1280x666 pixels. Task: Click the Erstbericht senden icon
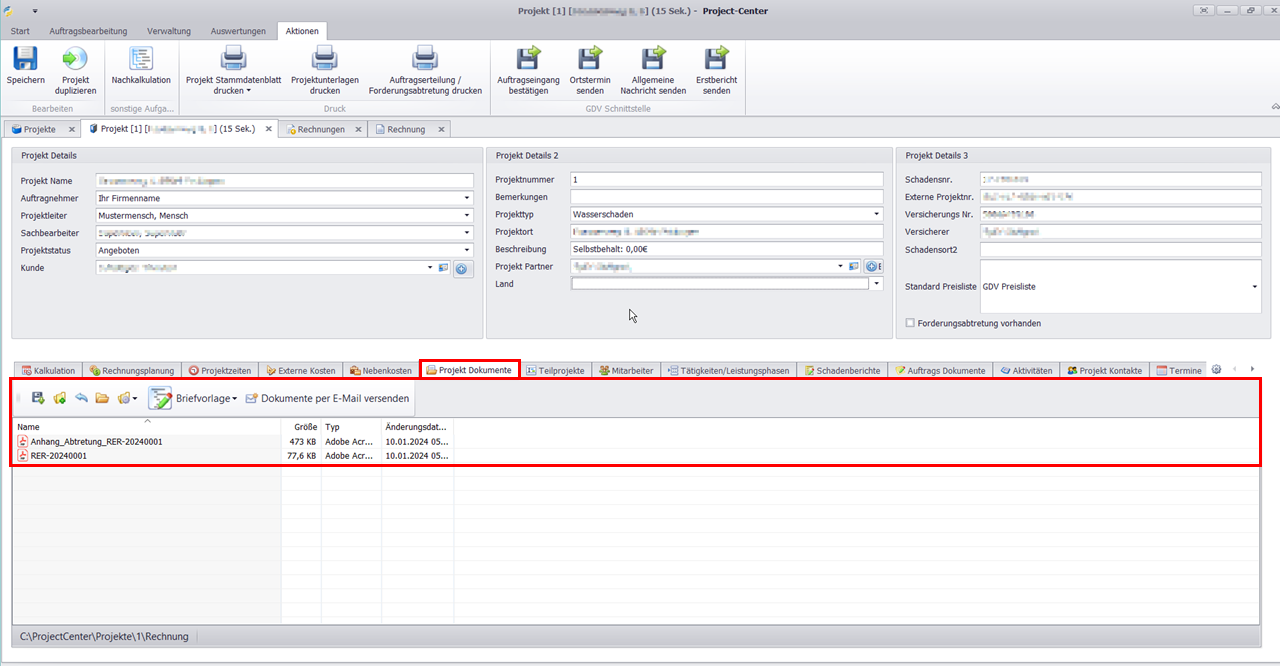pos(716,59)
